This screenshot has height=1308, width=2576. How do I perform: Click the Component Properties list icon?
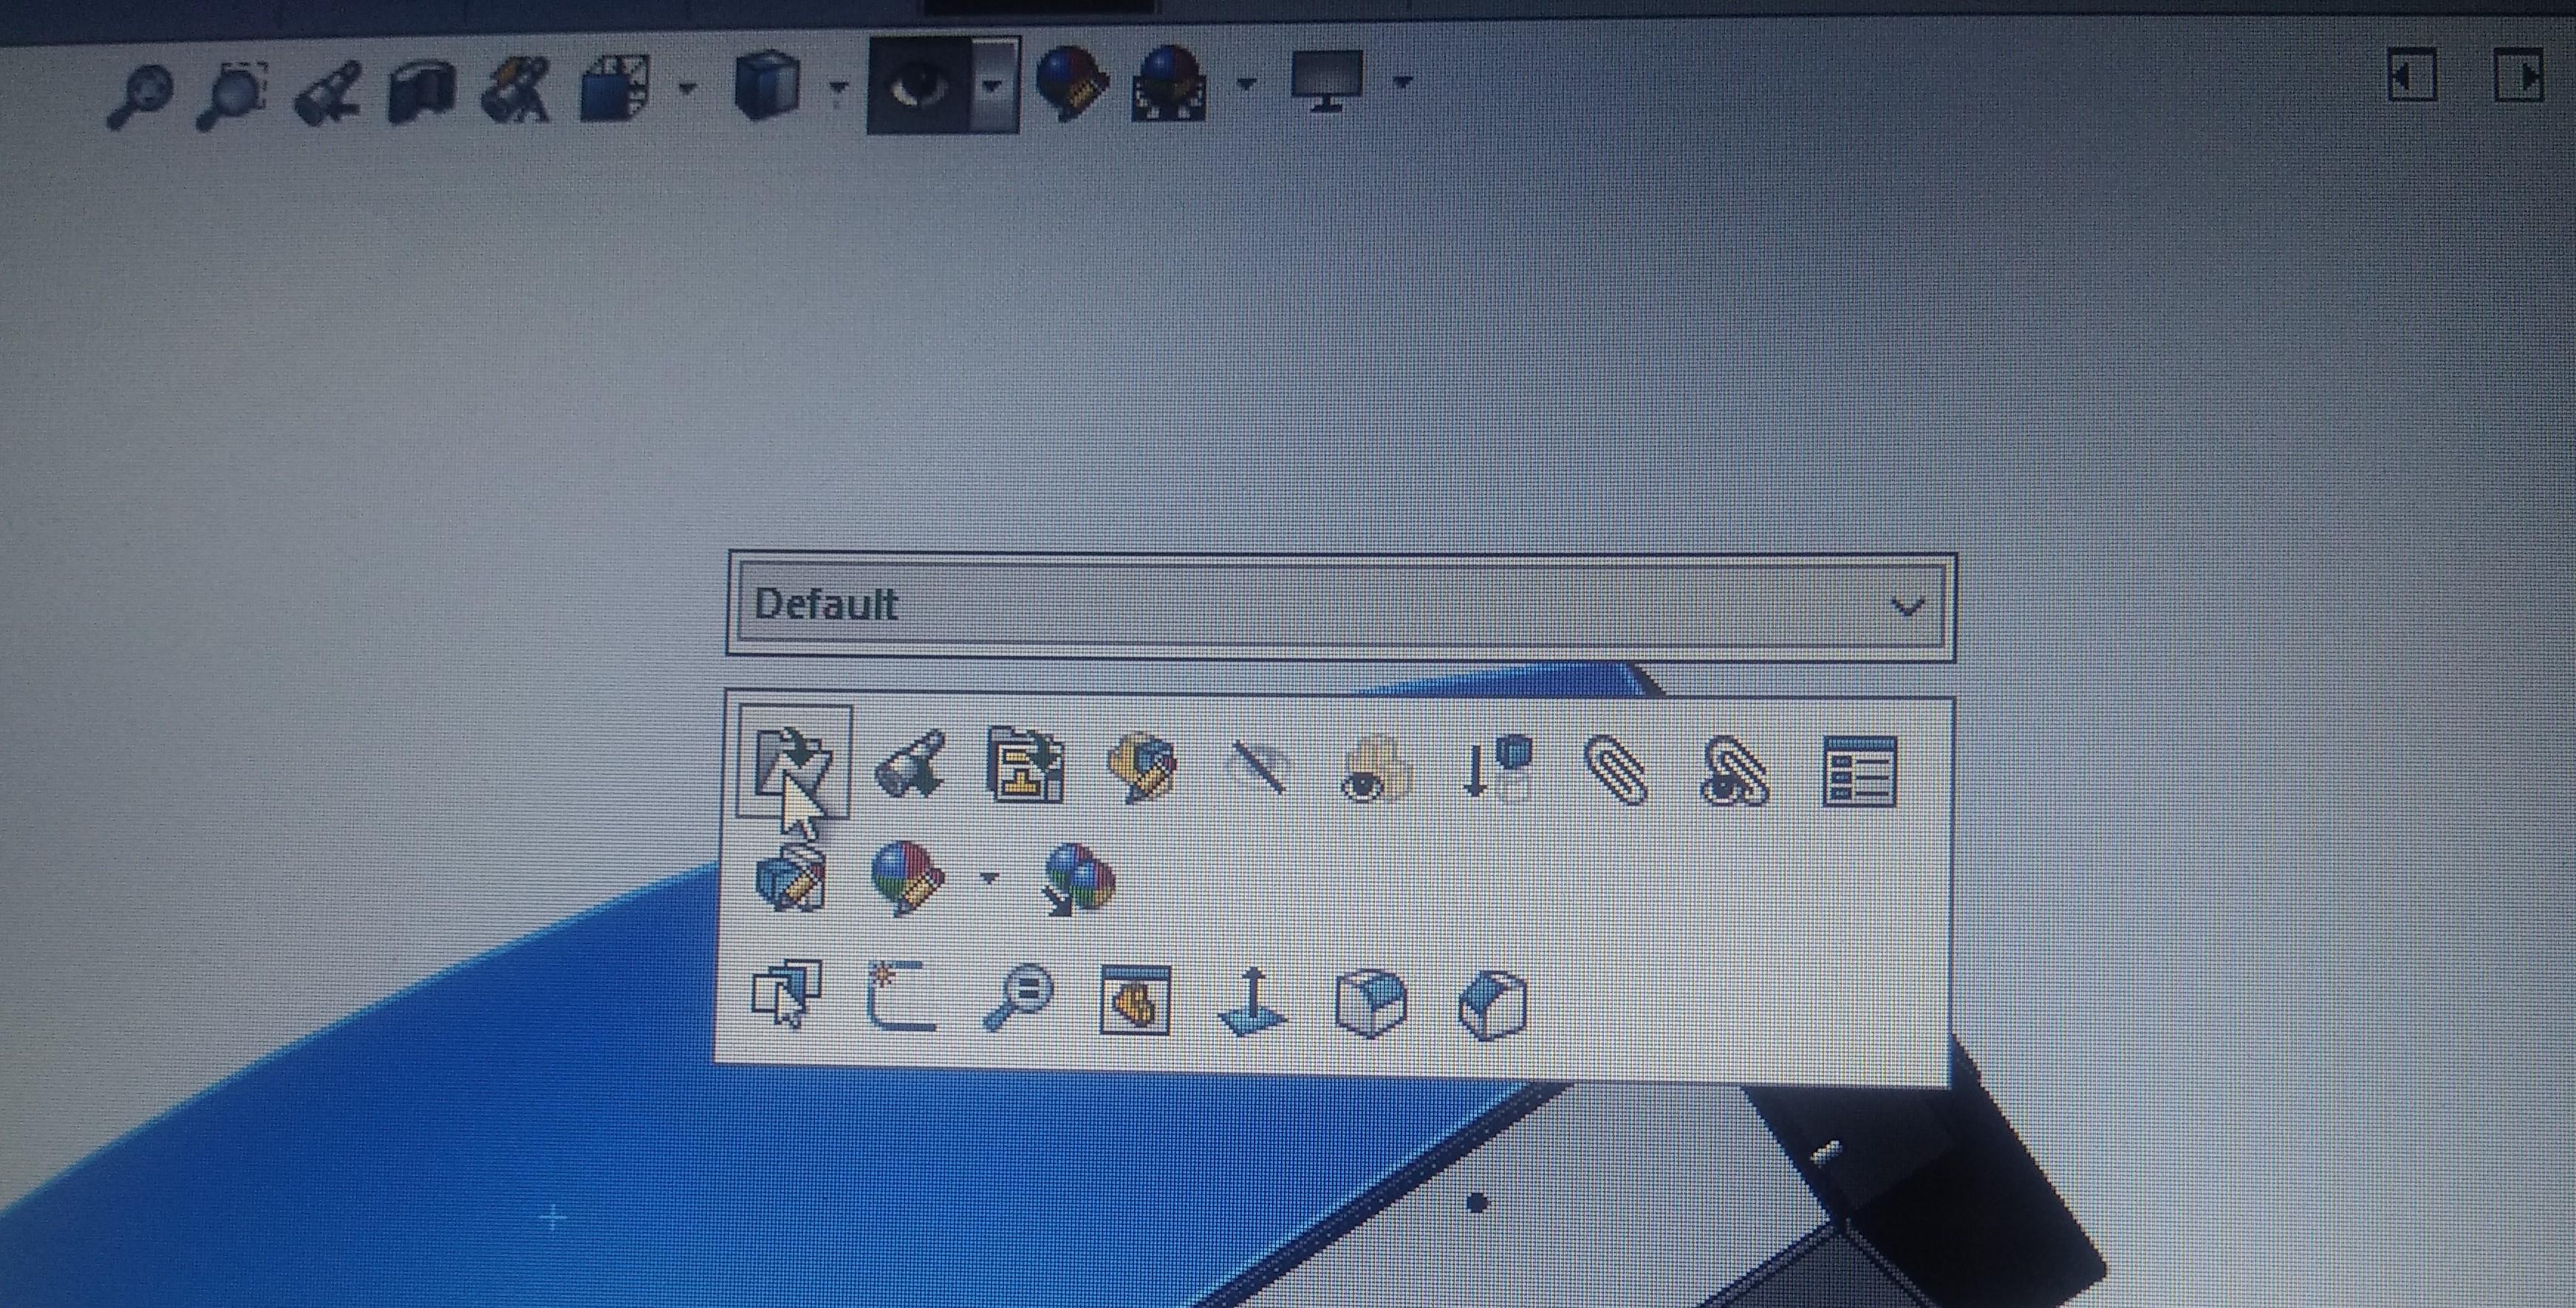(x=1858, y=771)
